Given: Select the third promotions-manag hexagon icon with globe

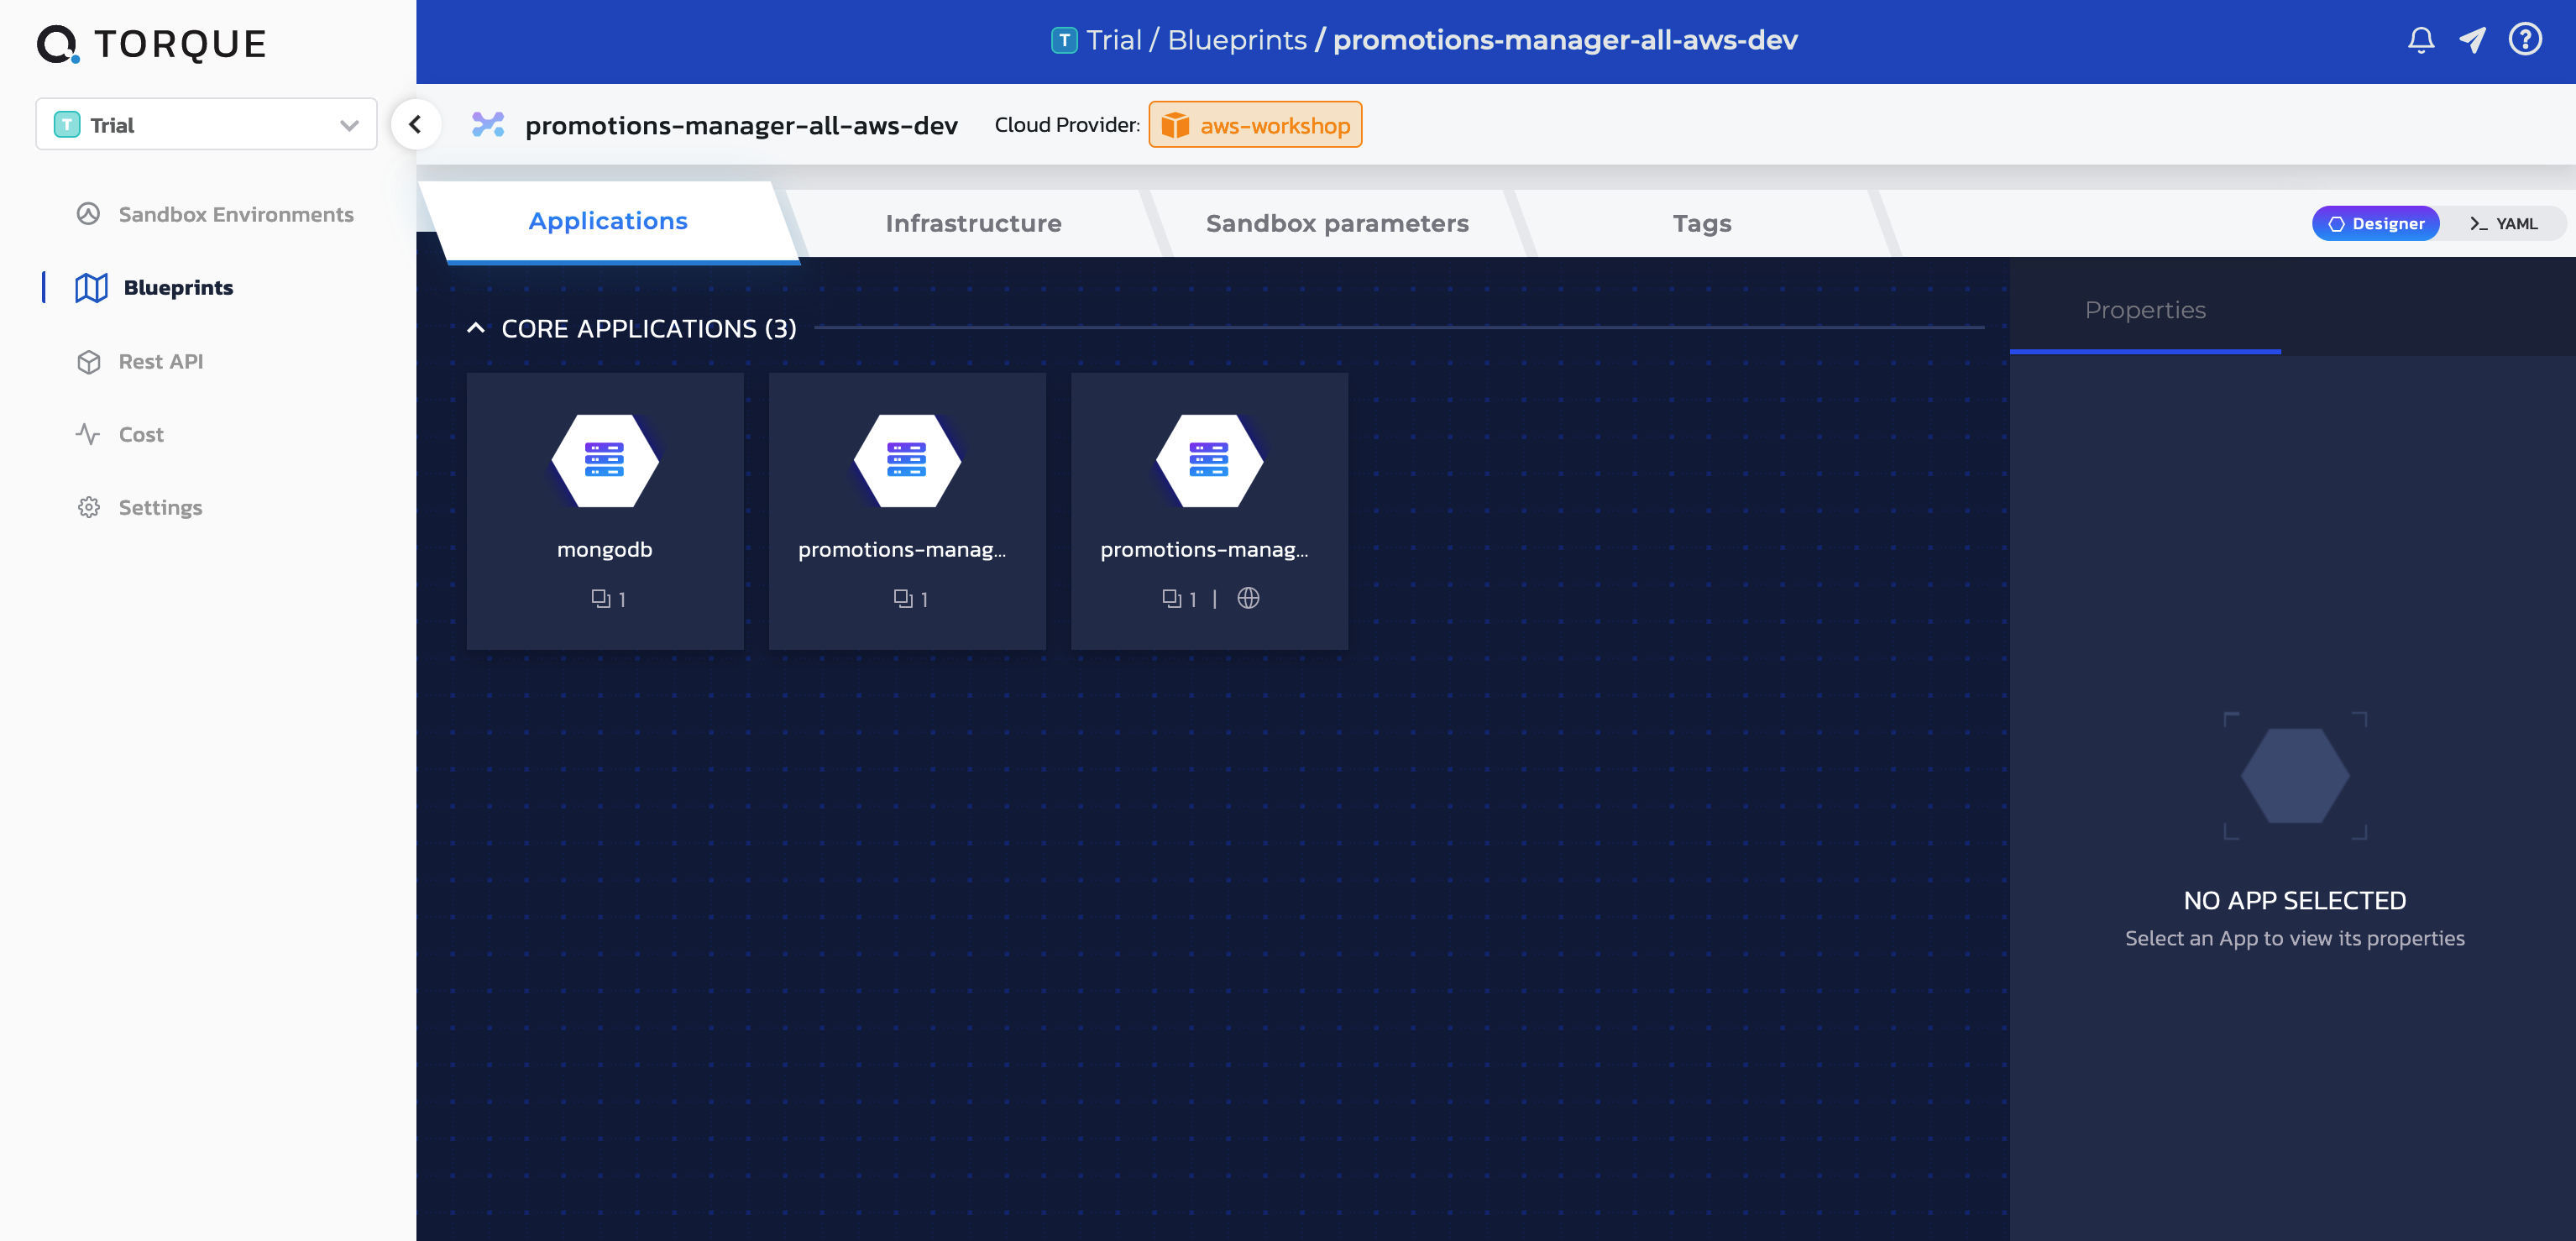Looking at the screenshot, I should click(1209, 460).
